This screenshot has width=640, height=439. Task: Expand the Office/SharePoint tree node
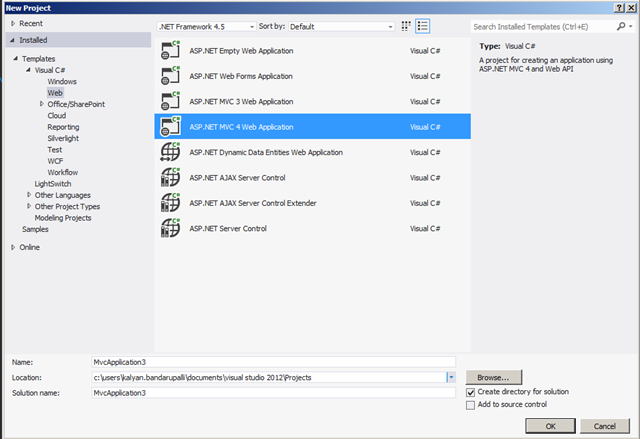point(41,104)
